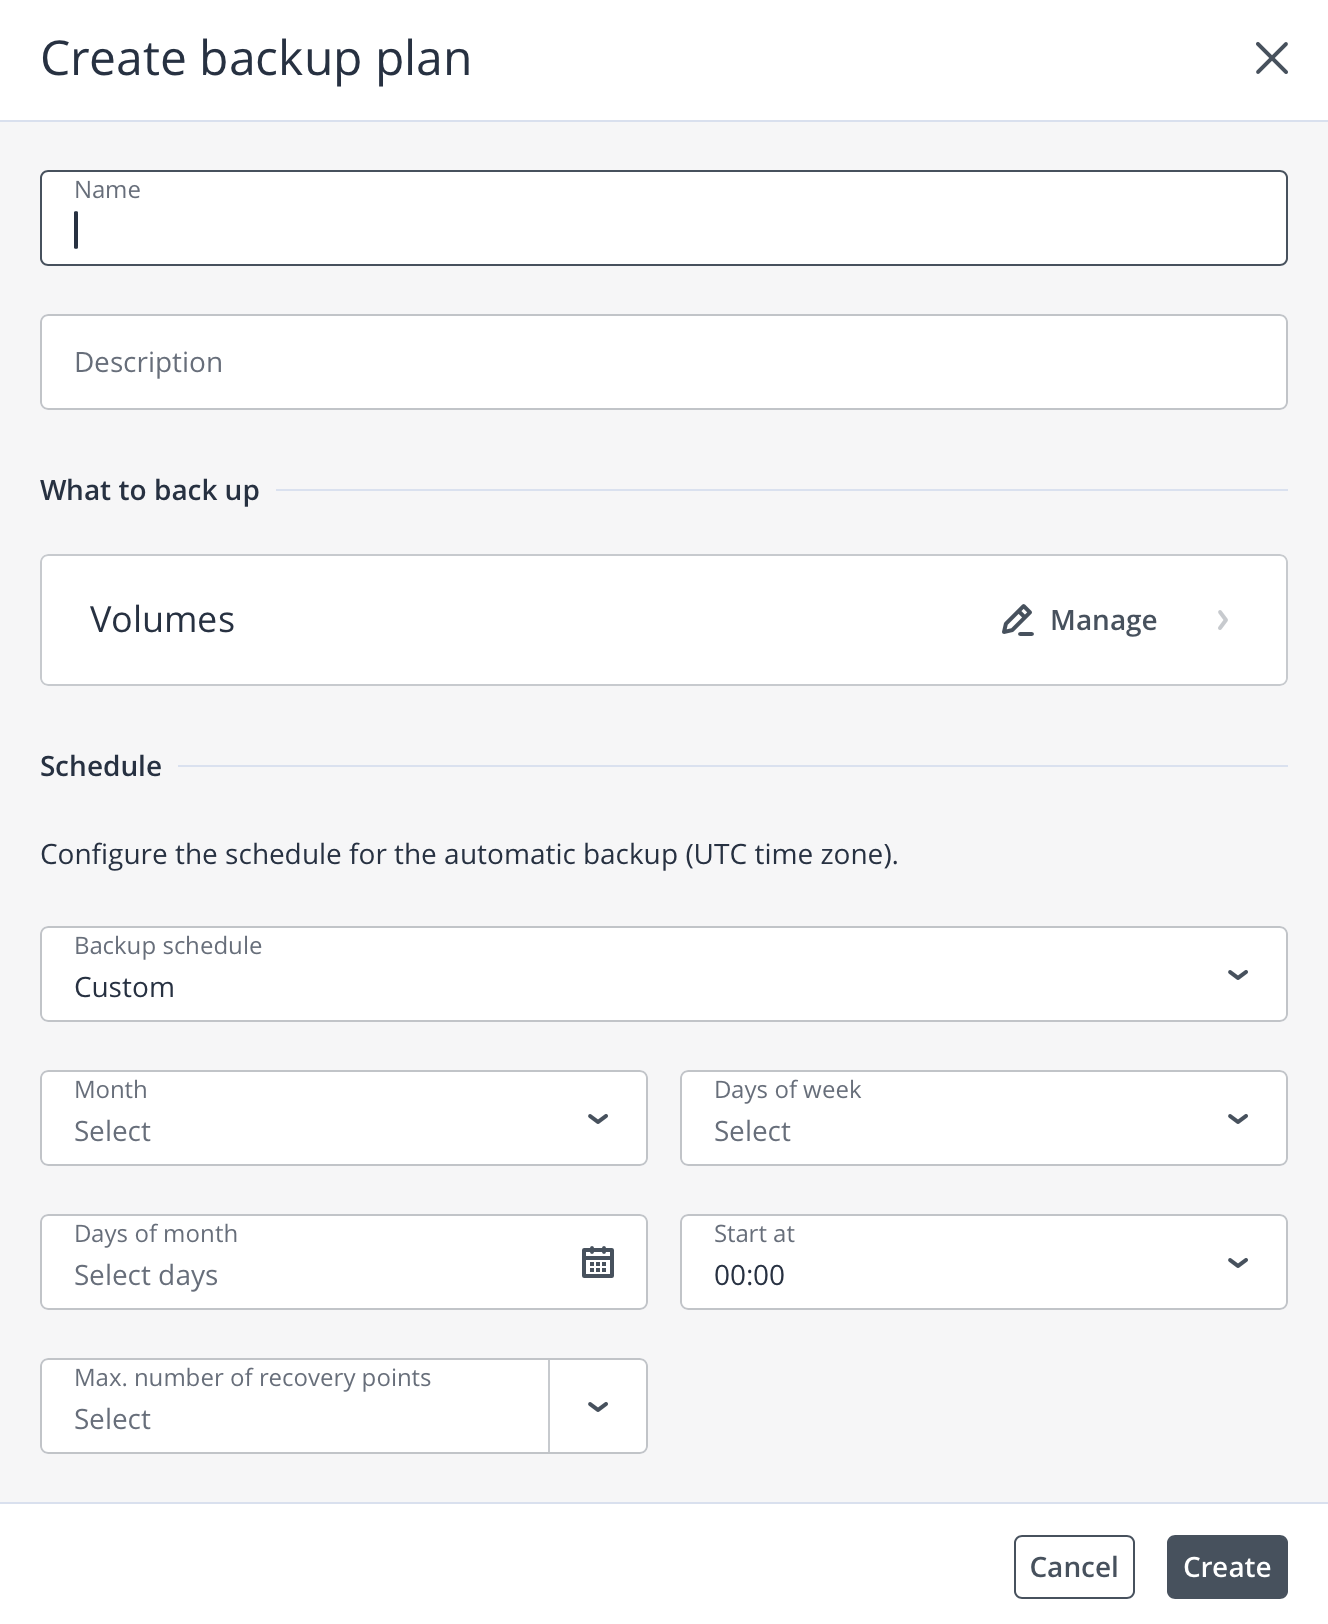Open the calendar icon in Days of month
Screen dimensions: 1328x1624
click(x=597, y=1262)
